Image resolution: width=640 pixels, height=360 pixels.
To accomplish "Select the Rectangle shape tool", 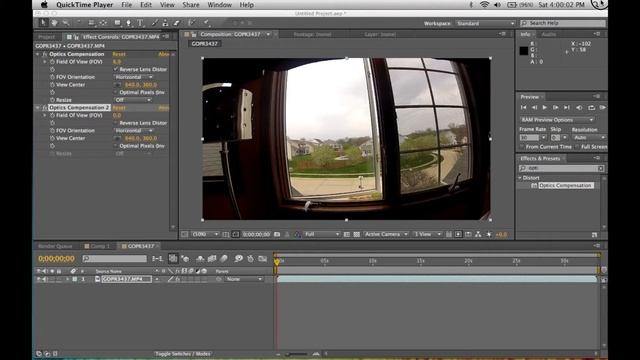I will [x=118, y=23].
